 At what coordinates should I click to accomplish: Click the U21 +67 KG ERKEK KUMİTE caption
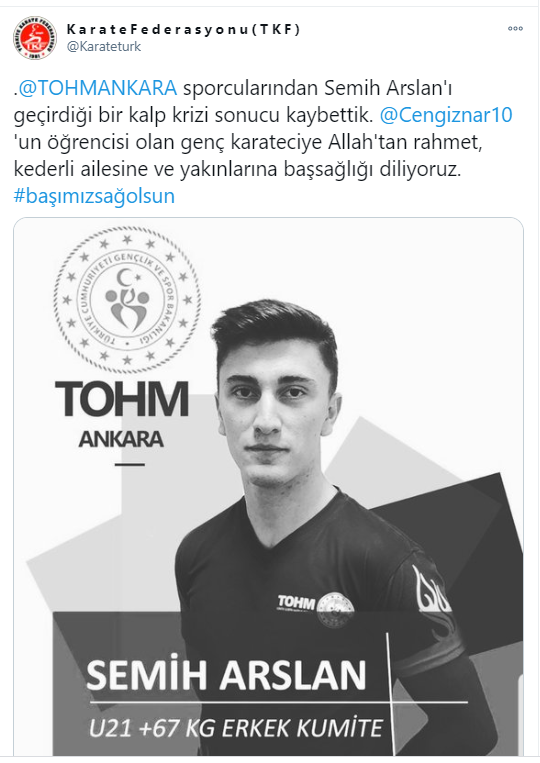[236, 728]
